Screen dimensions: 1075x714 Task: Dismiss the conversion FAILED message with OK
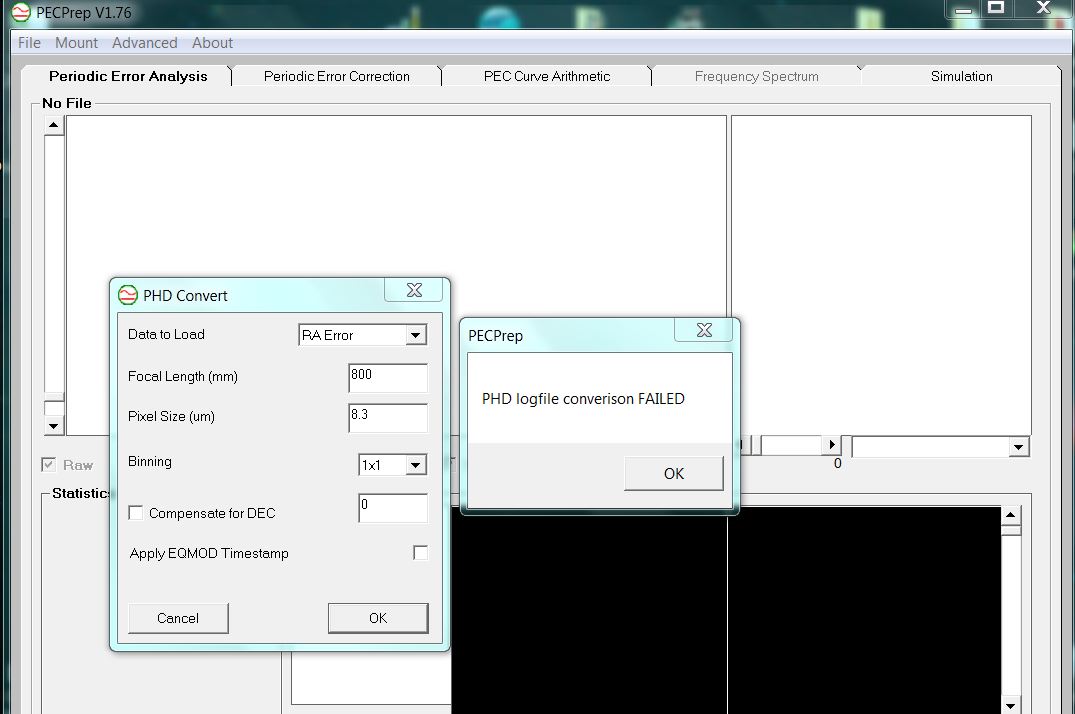pos(674,473)
